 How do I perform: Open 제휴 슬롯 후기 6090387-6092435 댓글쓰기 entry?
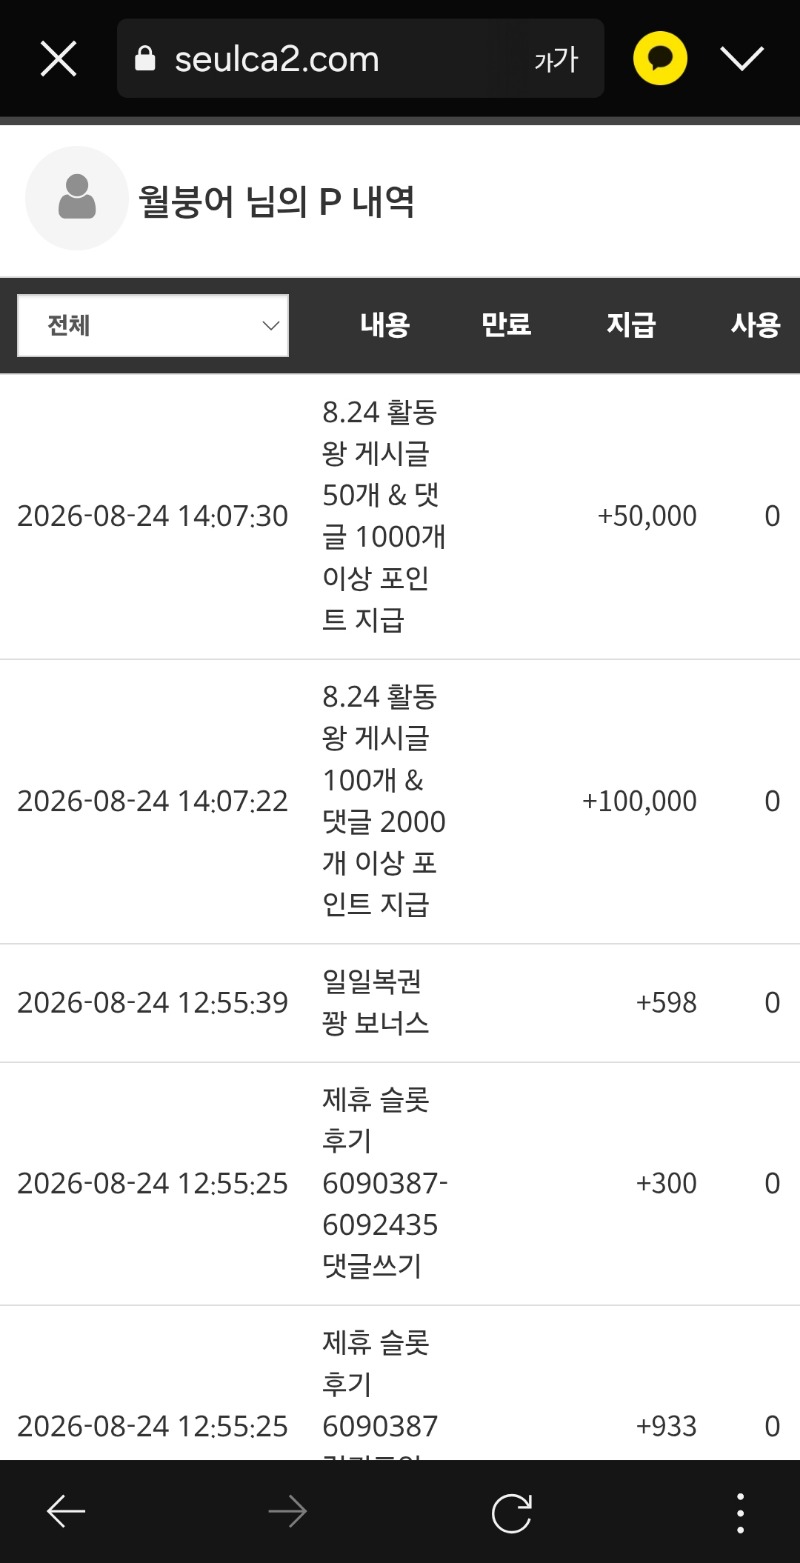(x=400, y=1184)
